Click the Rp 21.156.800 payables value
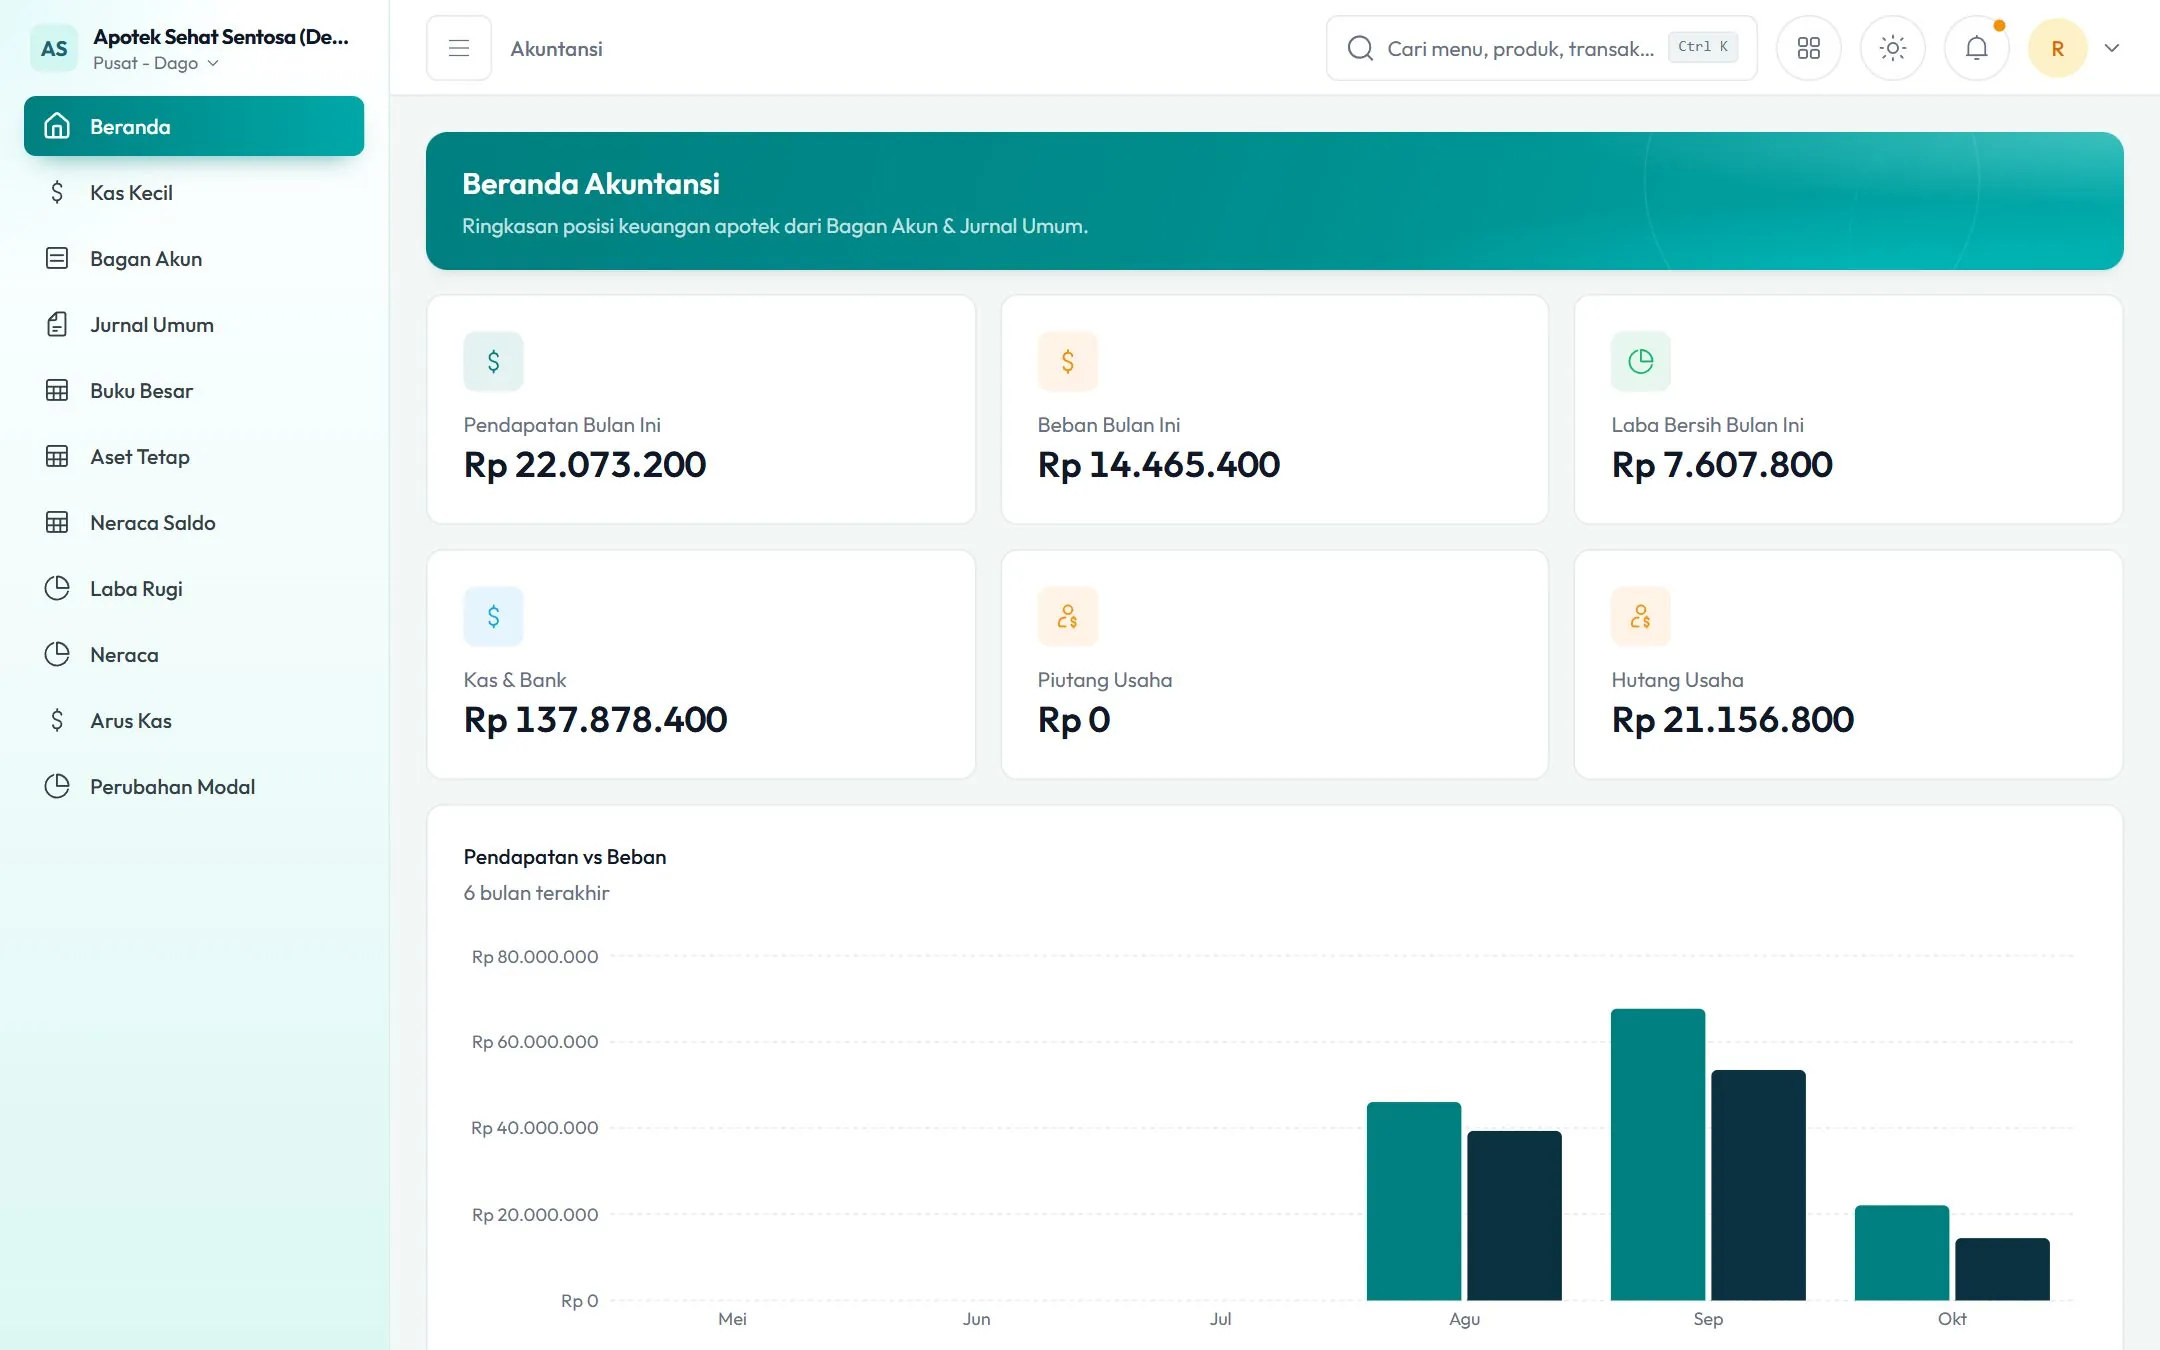The image size is (2160, 1350). (x=1733, y=720)
